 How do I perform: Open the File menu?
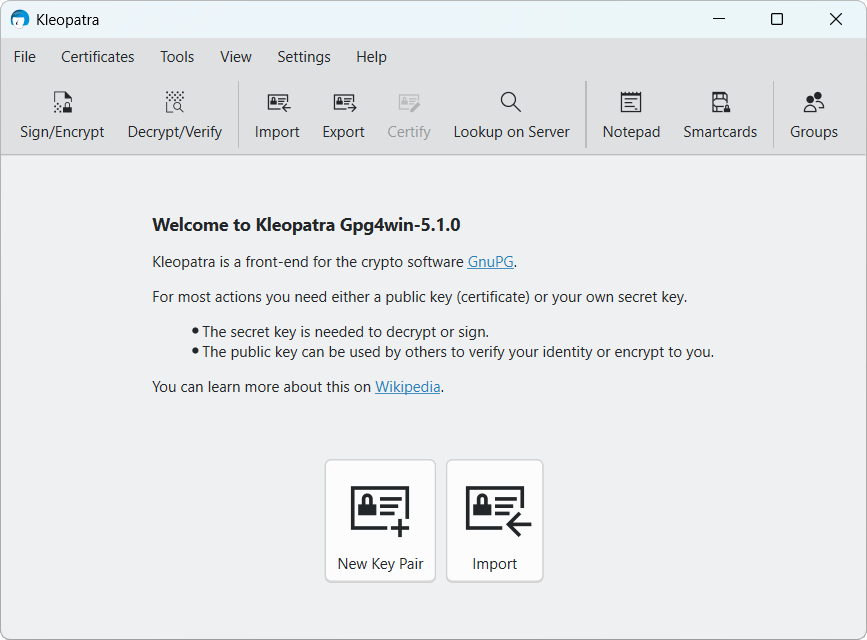coord(24,57)
